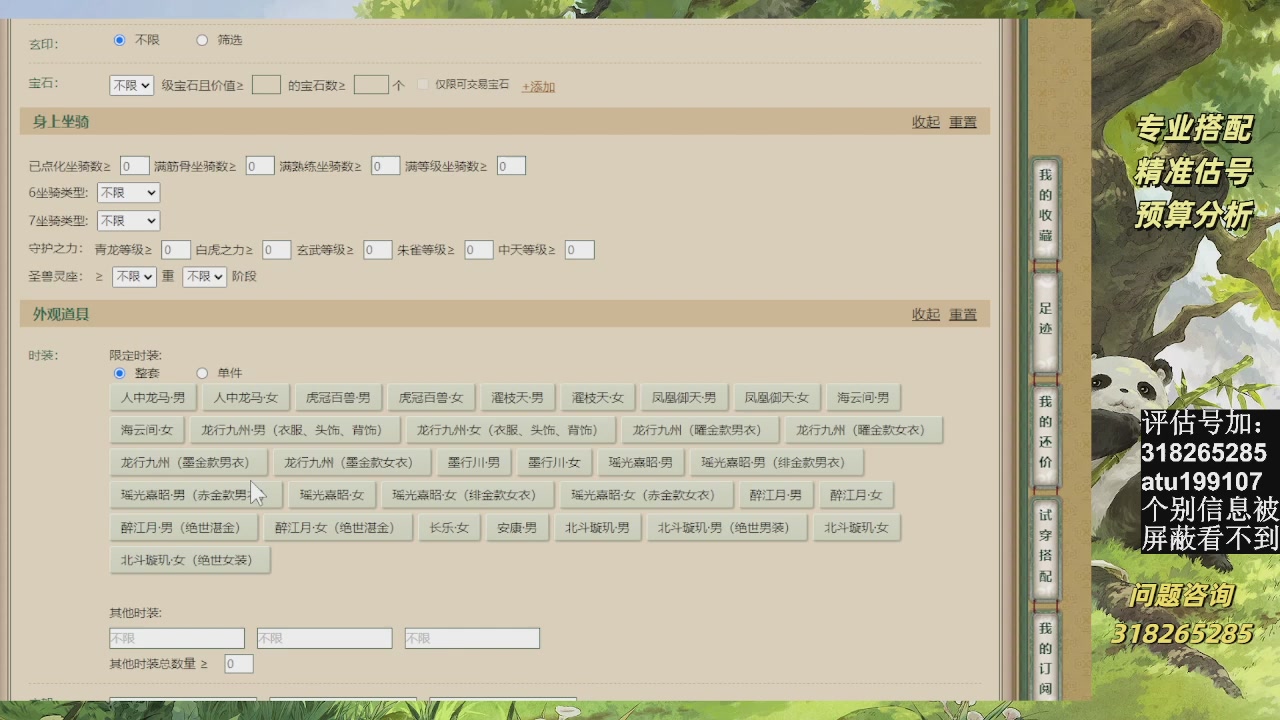
Task: Select 龙行九州（墨金款女衣） button
Action: [x=352, y=463]
